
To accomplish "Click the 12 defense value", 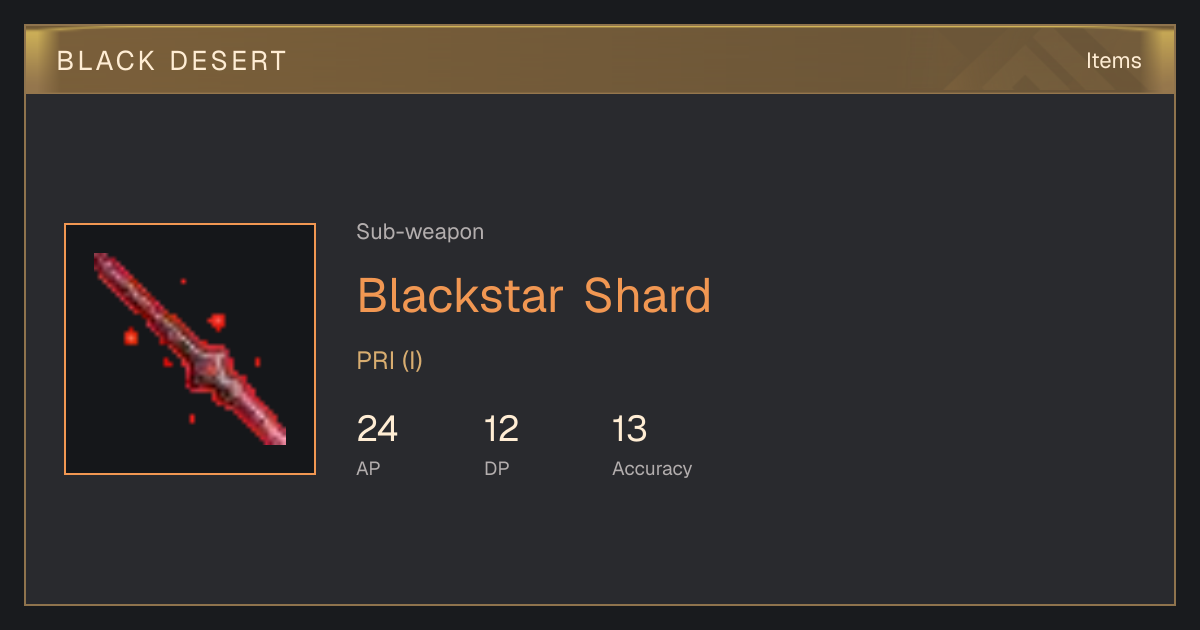I will 501,429.
